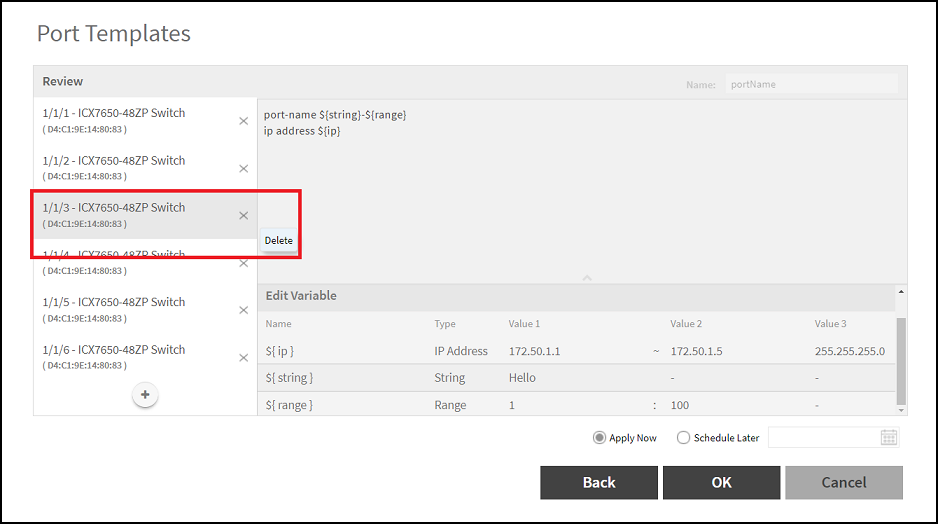Click IP value 172.50.1.1
Image resolution: width=938 pixels, height=524 pixels.
point(534,351)
